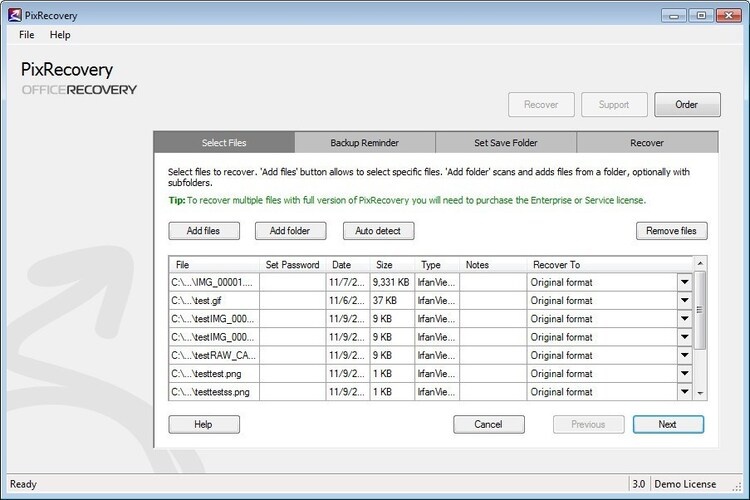Open the Help menu

pos(60,35)
